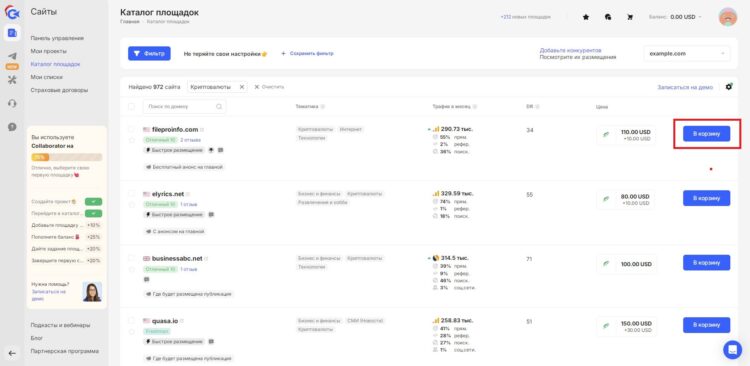750x366 pixels.
Task: Open the example.com competitor dropdown
Action: tap(687, 54)
